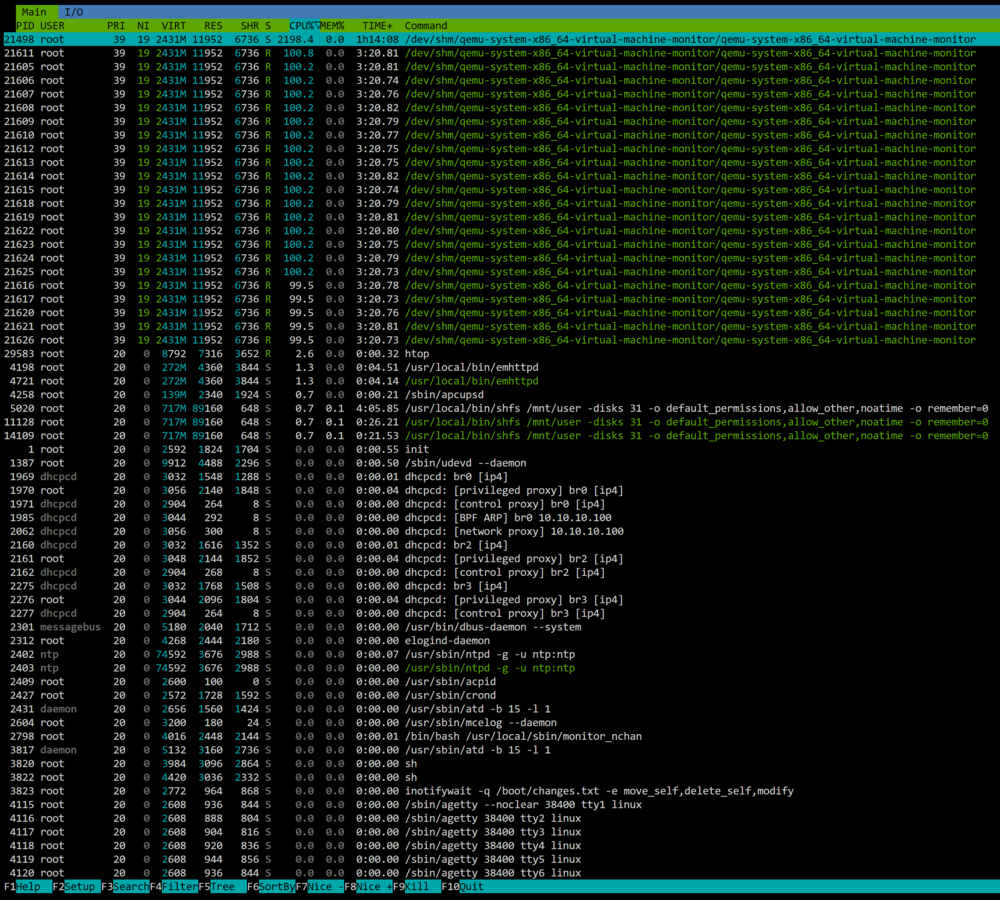Sort processes by RES column
This screenshot has width=1000, height=900.
click(x=213, y=26)
